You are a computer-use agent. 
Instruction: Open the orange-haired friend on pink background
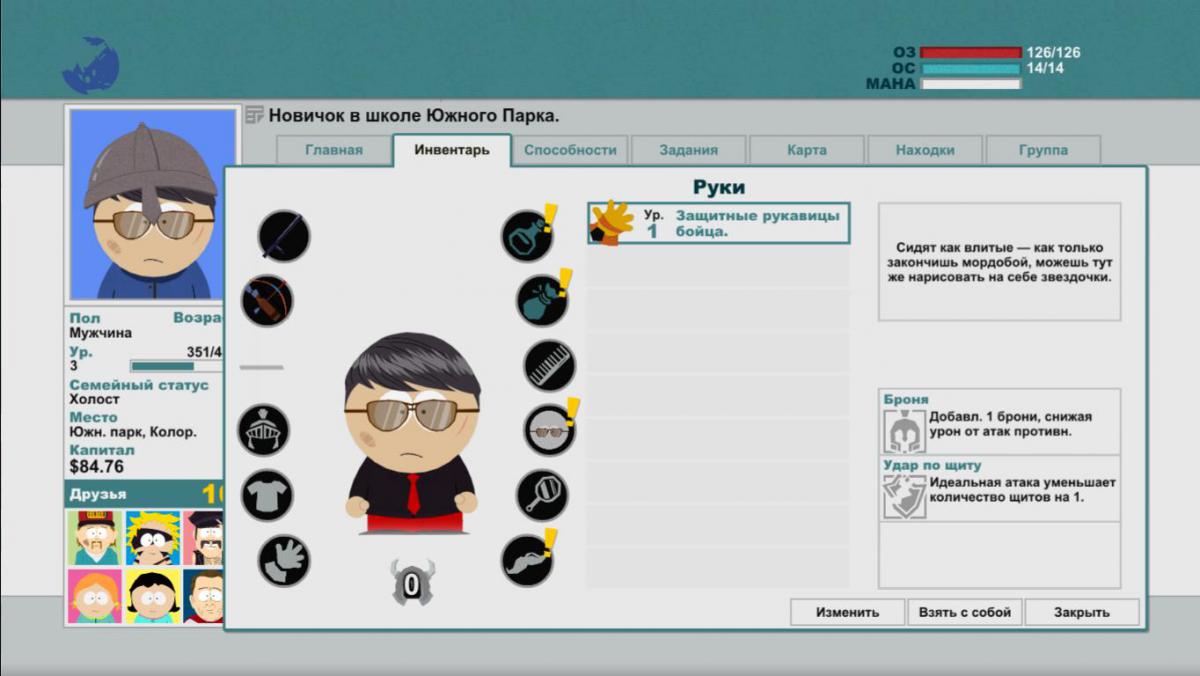94,596
